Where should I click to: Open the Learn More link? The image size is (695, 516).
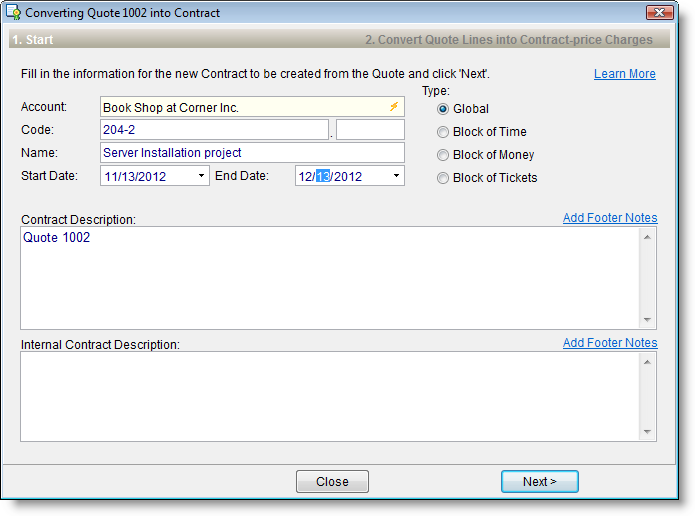(624, 74)
